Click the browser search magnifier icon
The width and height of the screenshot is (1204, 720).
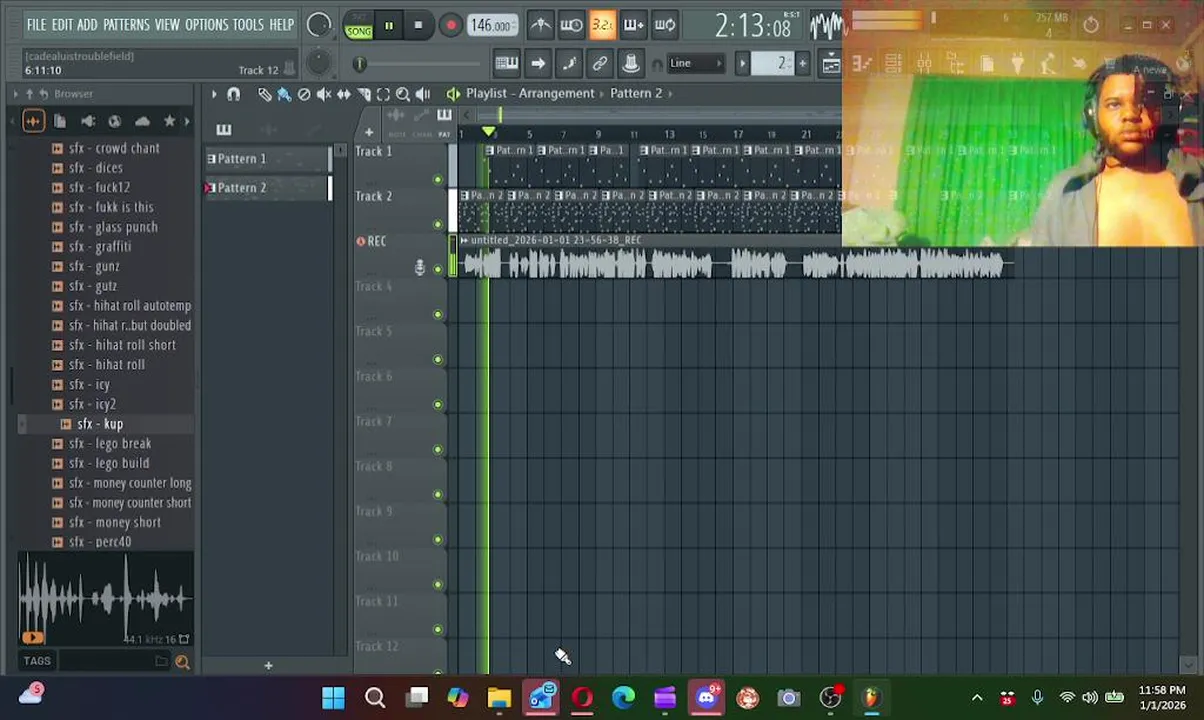pos(183,661)
